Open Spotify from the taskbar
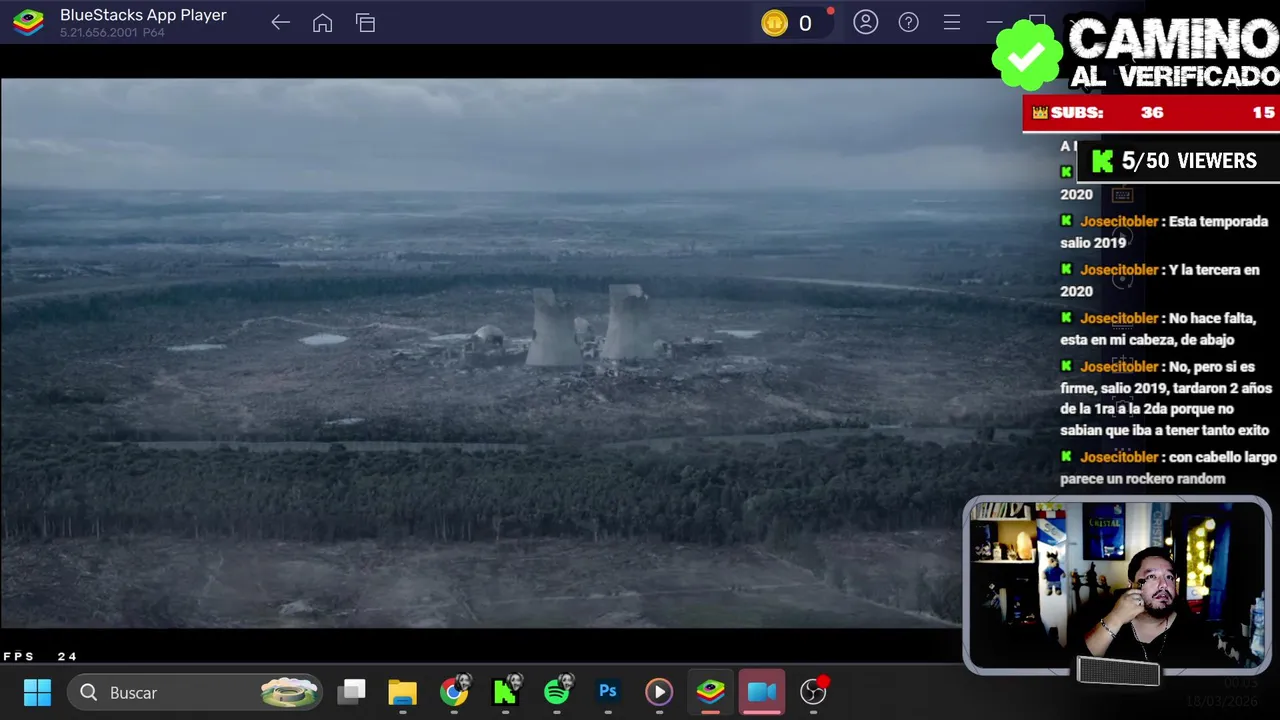 [x=558, y=692]
